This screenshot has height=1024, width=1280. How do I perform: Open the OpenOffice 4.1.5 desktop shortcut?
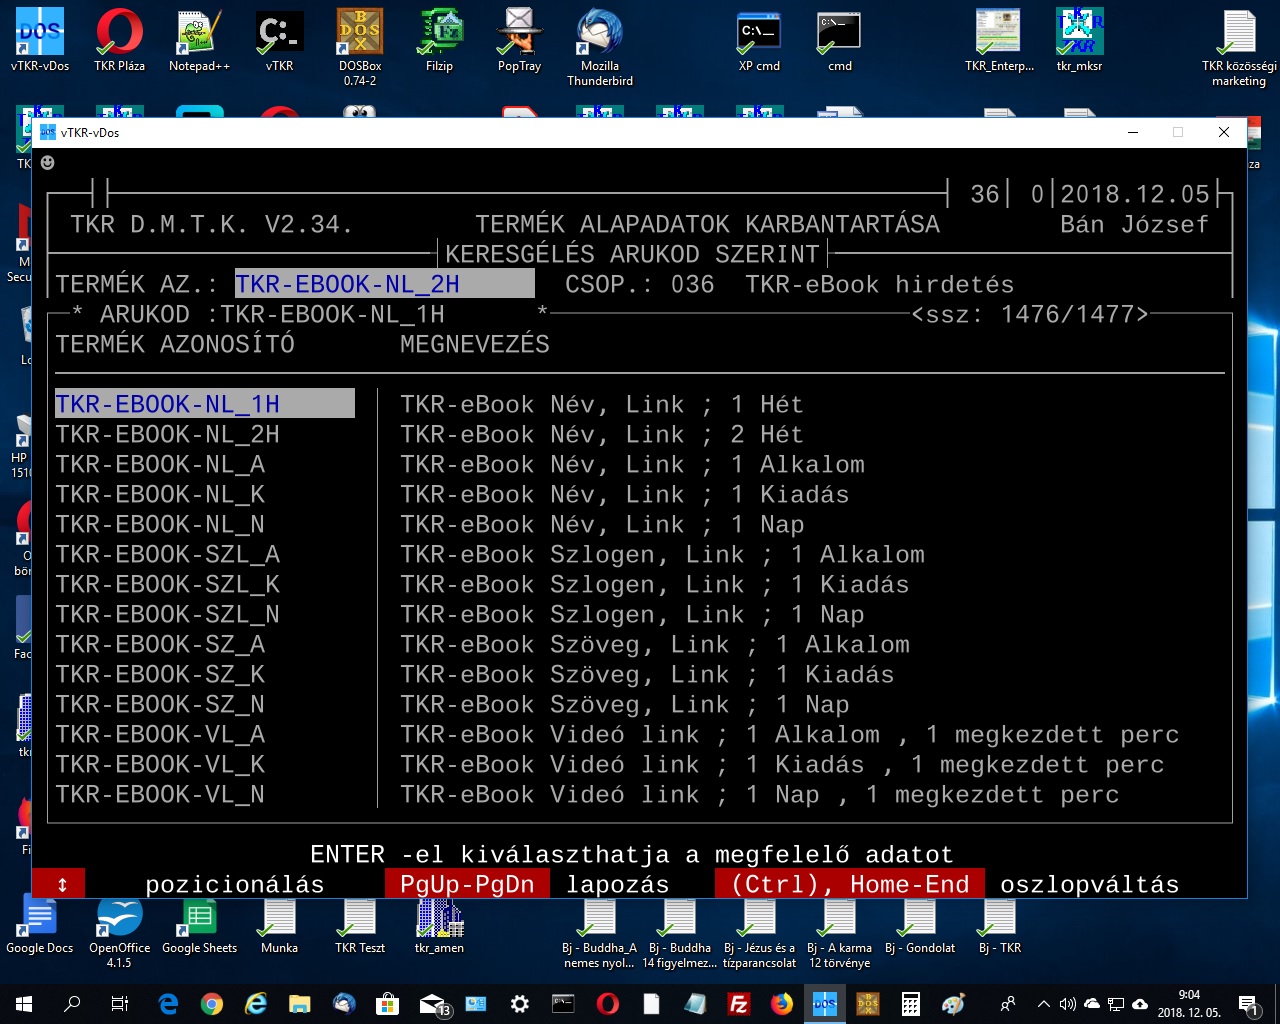(x=119, y=925)
